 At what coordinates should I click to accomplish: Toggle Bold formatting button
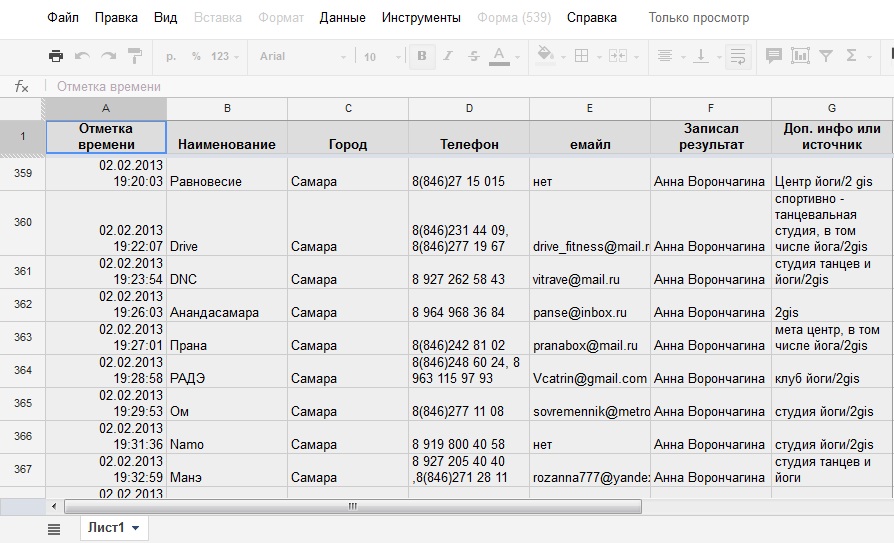422,56
